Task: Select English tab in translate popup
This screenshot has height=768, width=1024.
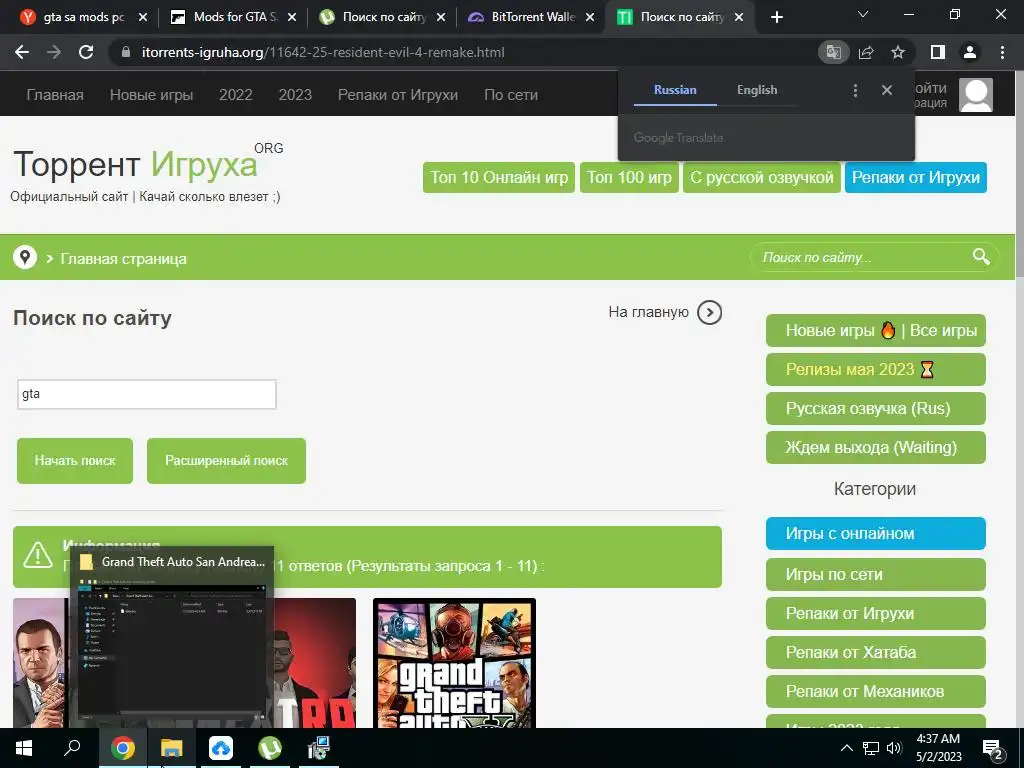Action: [757, 90]
